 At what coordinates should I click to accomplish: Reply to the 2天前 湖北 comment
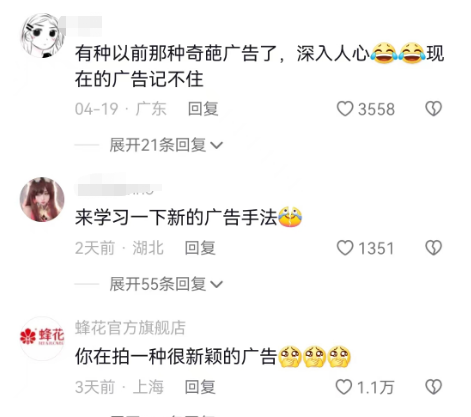pos(200,248)
